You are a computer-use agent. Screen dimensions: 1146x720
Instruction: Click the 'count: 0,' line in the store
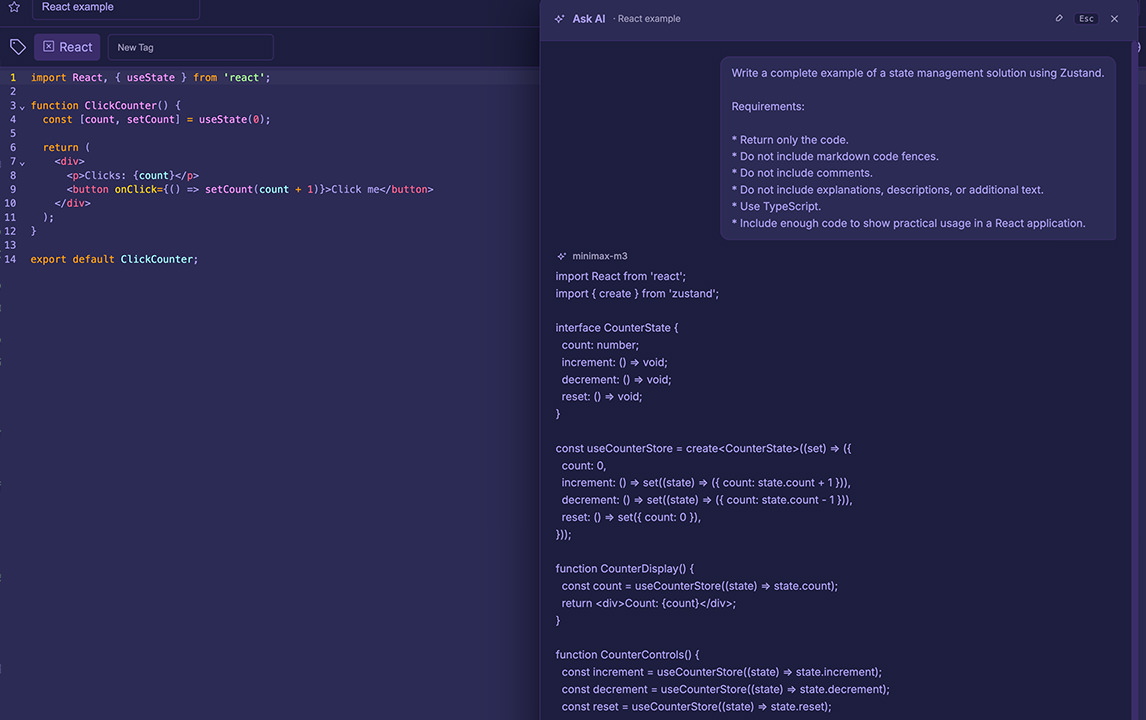[x=584, y=466]
